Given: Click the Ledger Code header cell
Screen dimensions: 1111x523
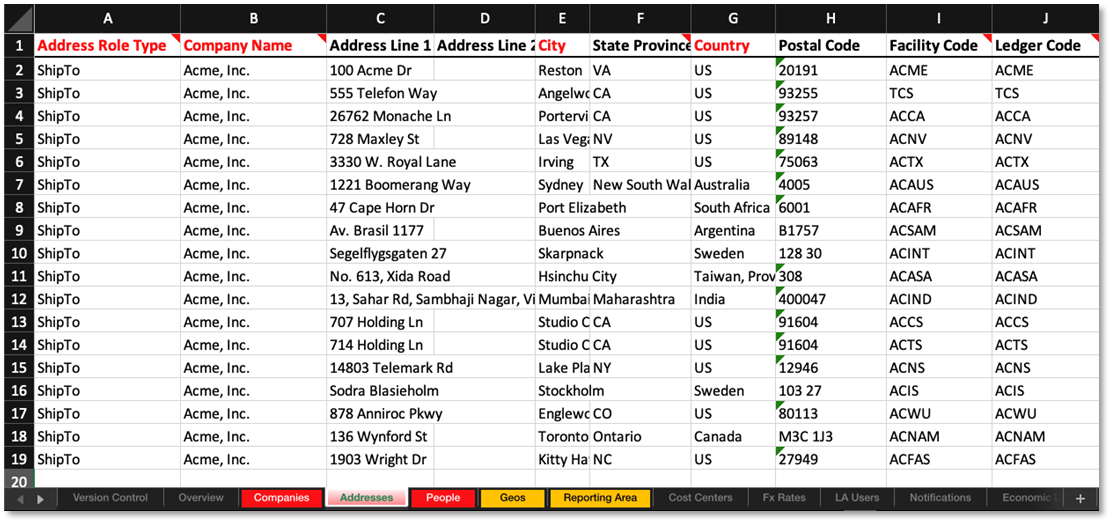Looking at the screenshot, I should click(1045, 45).
